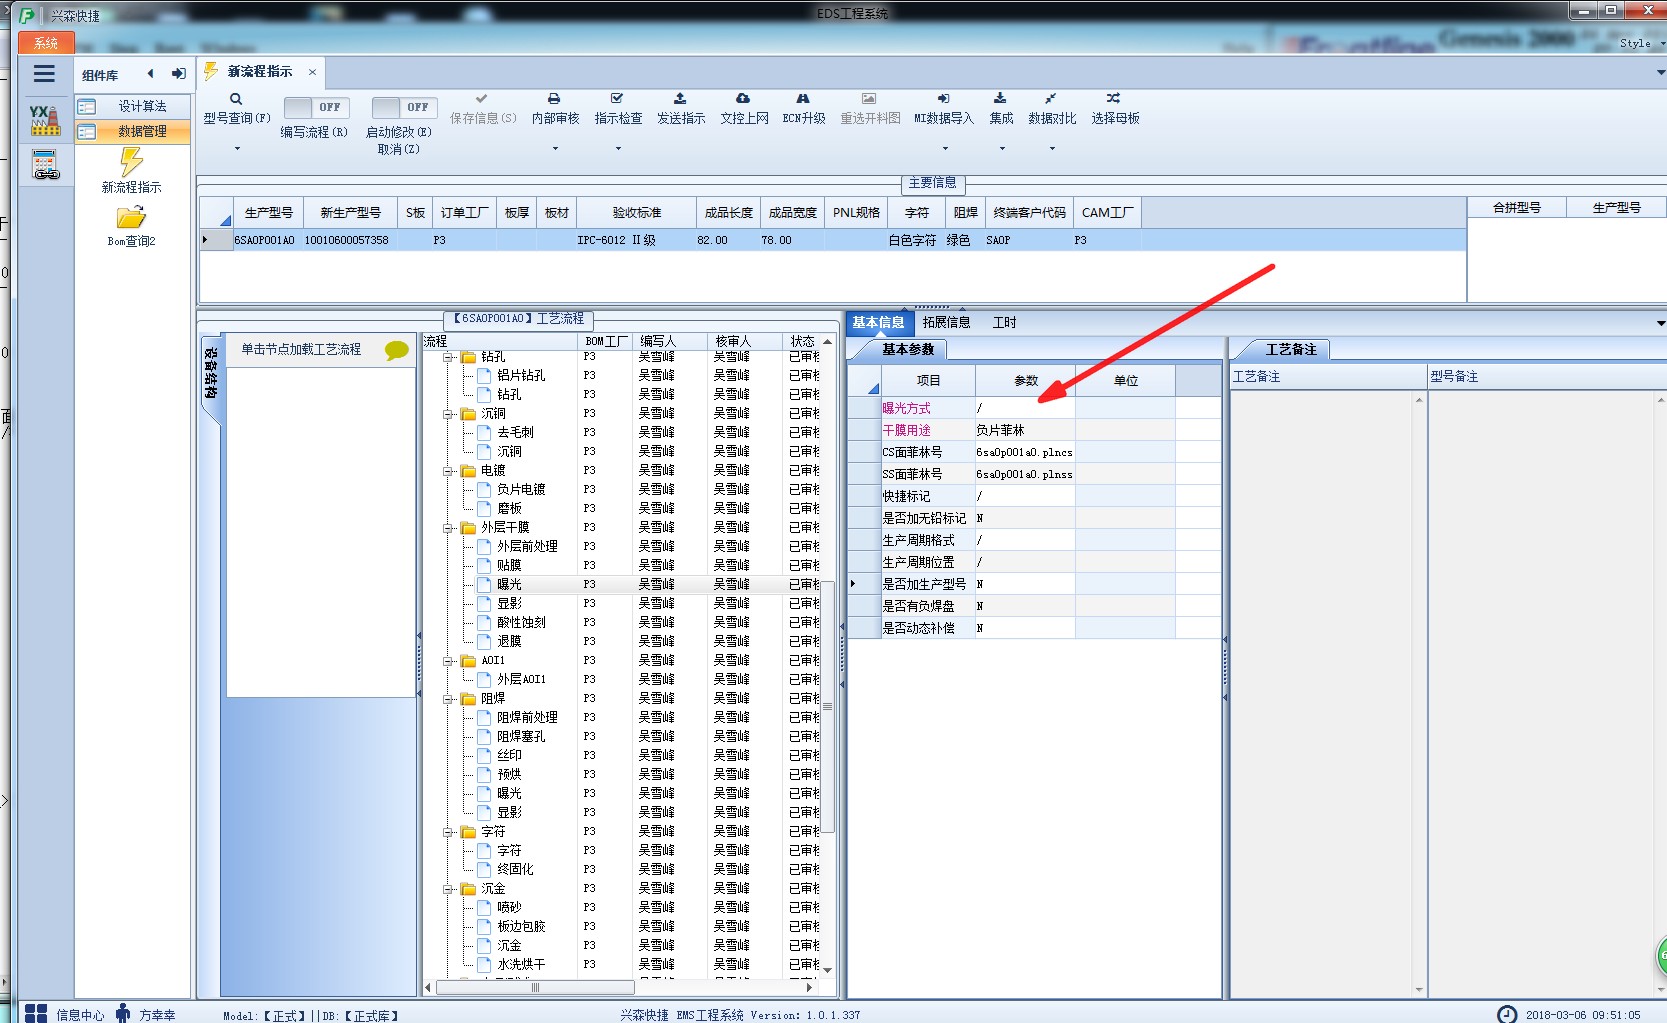Click the 工艺备注 tab header

1291,349
